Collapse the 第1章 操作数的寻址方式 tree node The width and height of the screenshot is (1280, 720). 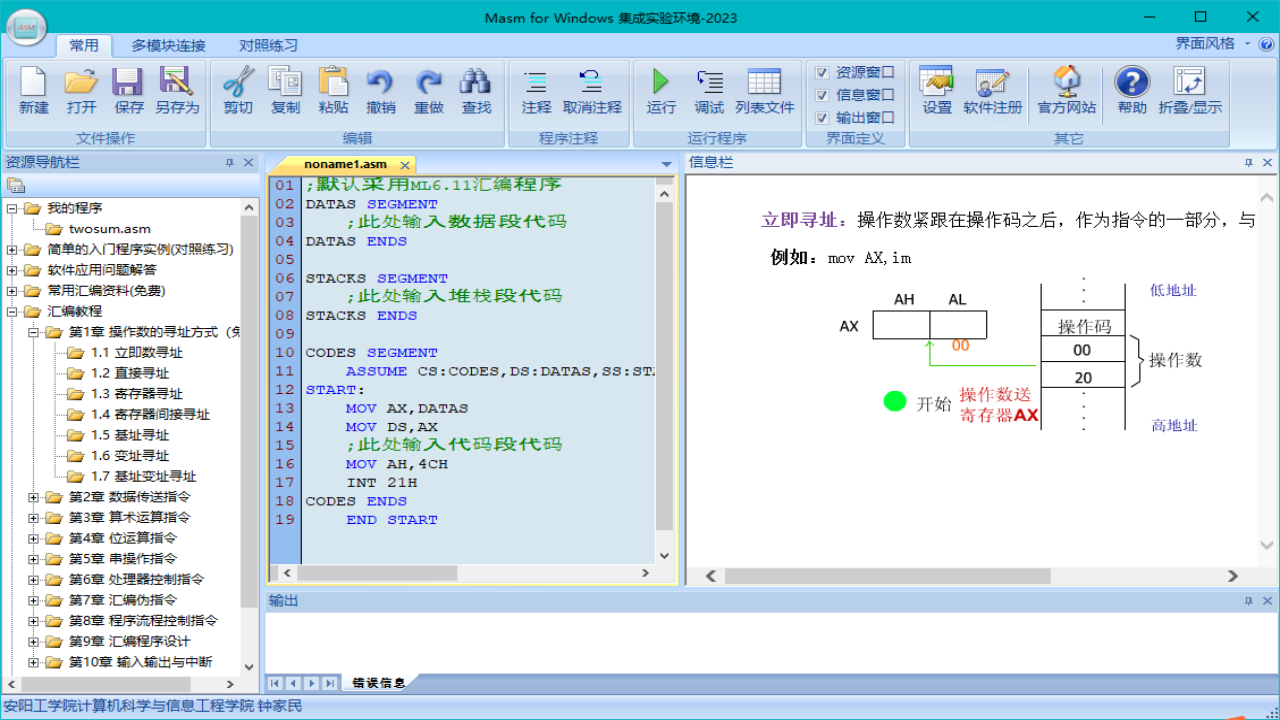[31, 332]
